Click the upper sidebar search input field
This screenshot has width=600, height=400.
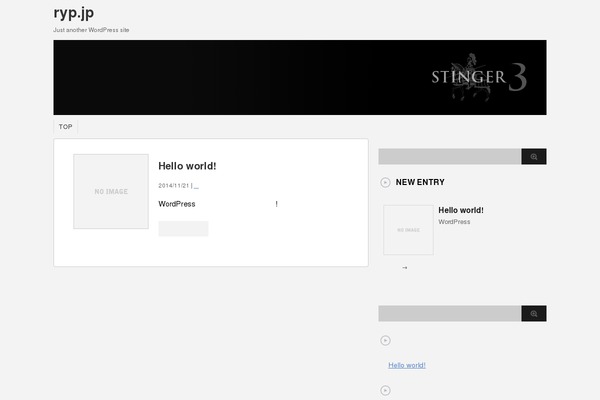[450, 157]
